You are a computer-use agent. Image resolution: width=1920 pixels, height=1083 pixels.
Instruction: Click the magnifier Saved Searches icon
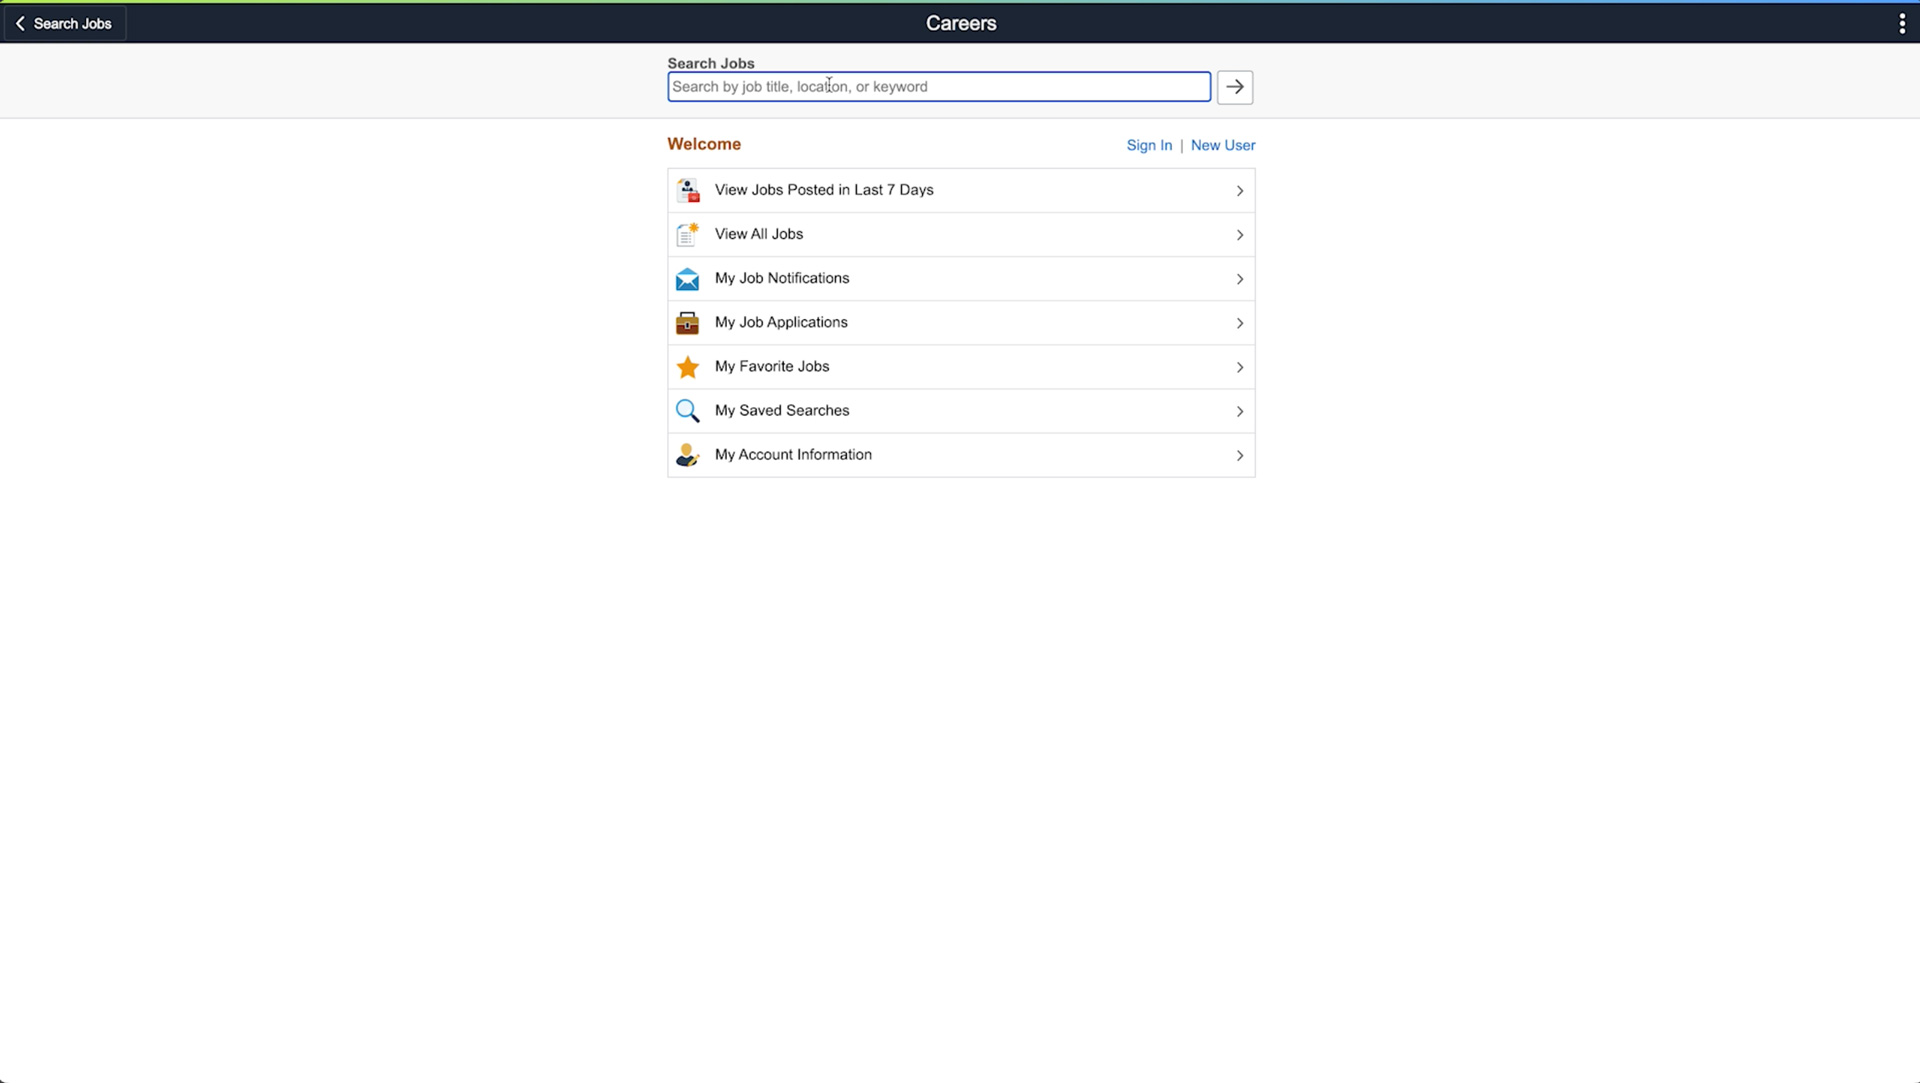tap(687, 411)
